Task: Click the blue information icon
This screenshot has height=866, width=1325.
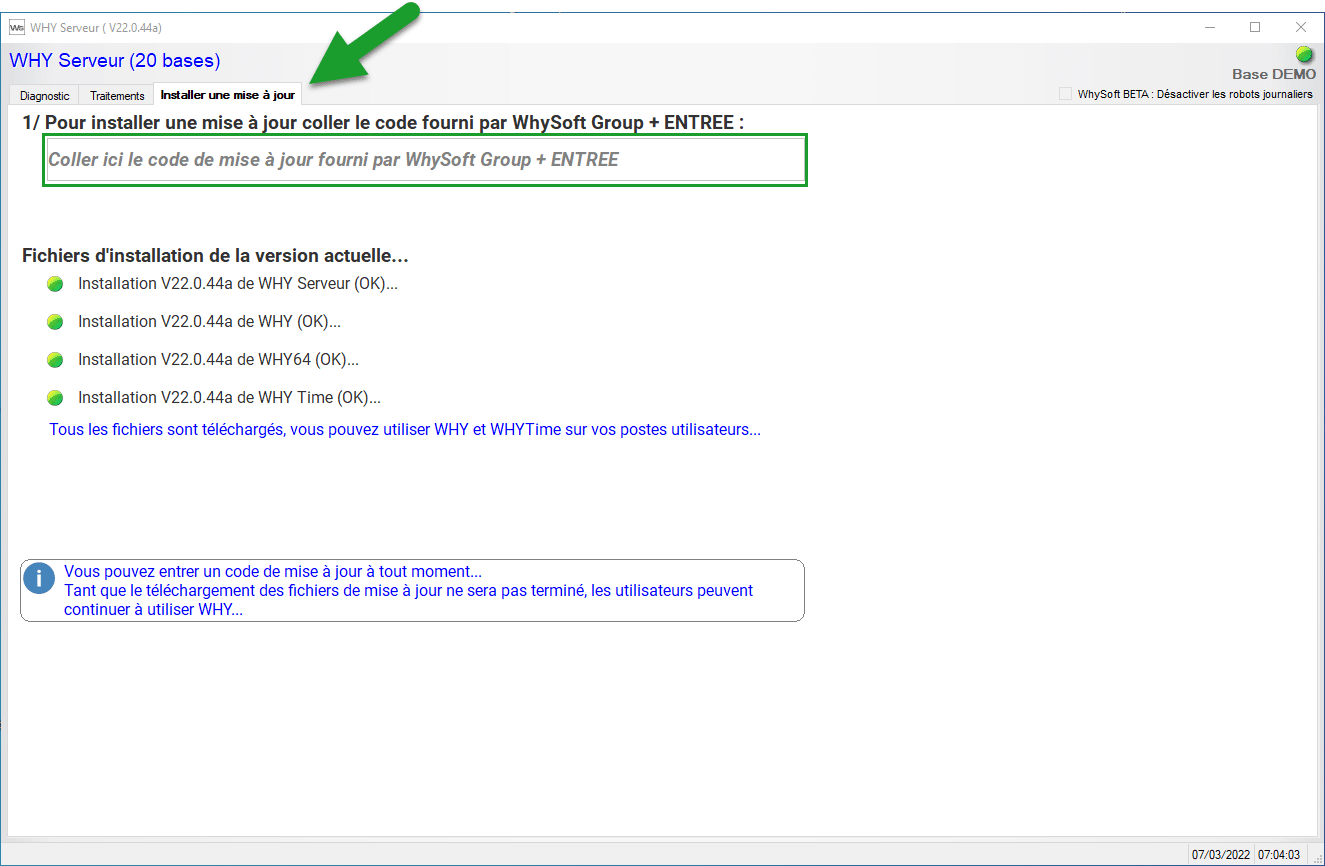Action: (x=39, y=578)
